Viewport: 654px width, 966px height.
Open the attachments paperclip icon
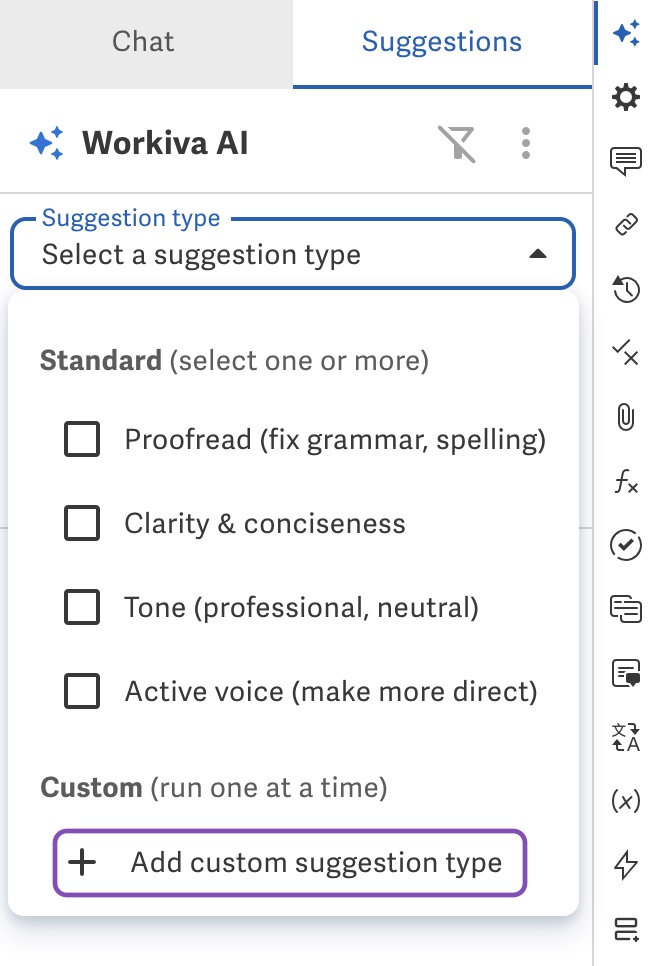[x=626, y=417]
